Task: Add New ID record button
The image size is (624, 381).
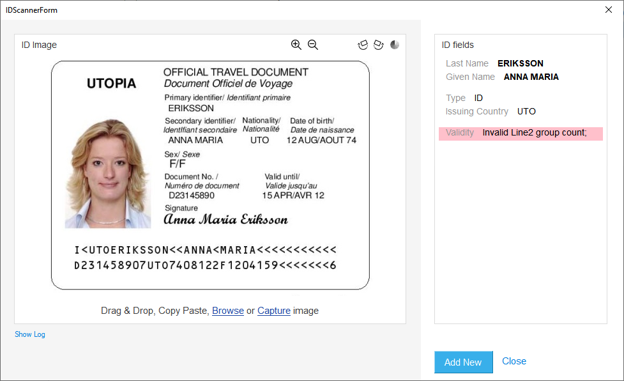Action: point(463,362)
